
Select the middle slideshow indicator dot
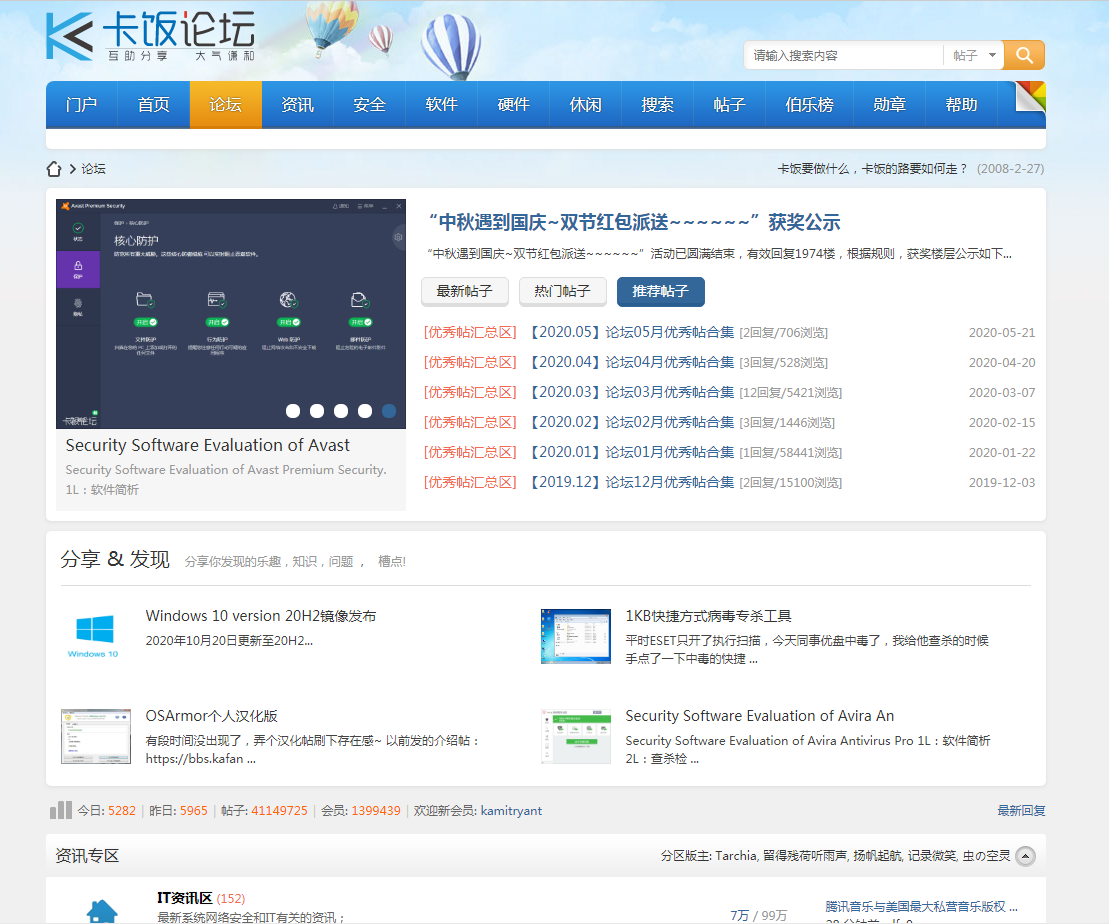click(x=341, y=411)
